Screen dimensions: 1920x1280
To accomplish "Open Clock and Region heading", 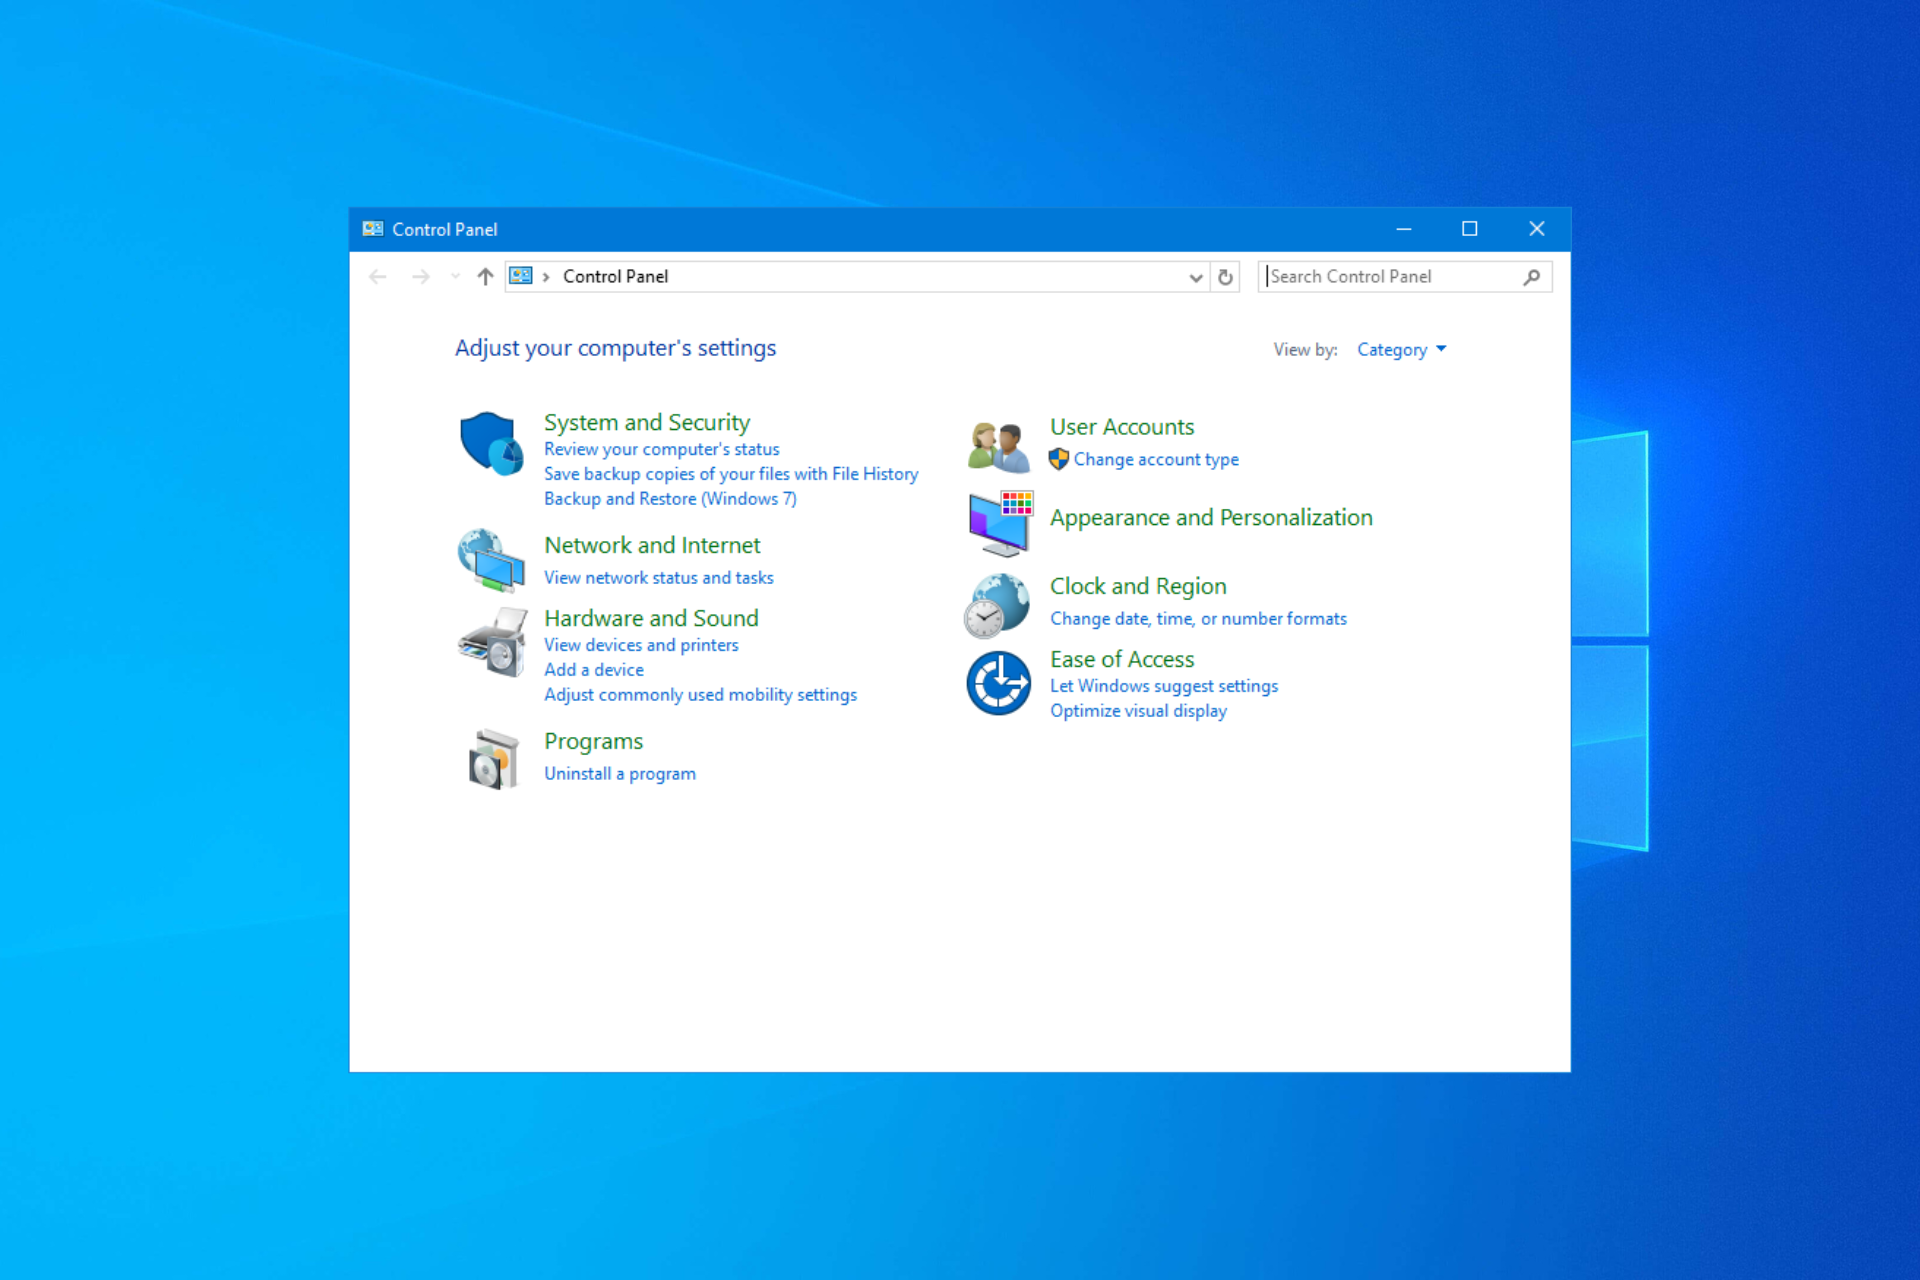I will click(1138, 586).
